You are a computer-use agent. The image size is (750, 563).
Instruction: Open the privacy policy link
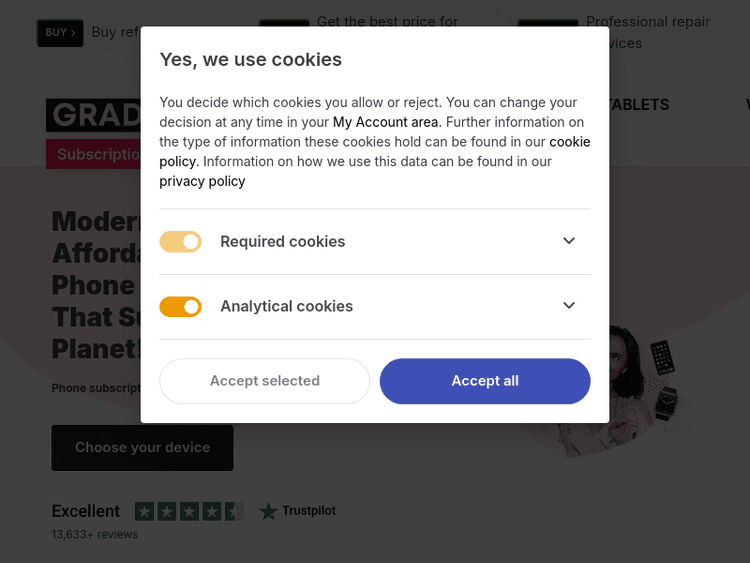(202, 181)
